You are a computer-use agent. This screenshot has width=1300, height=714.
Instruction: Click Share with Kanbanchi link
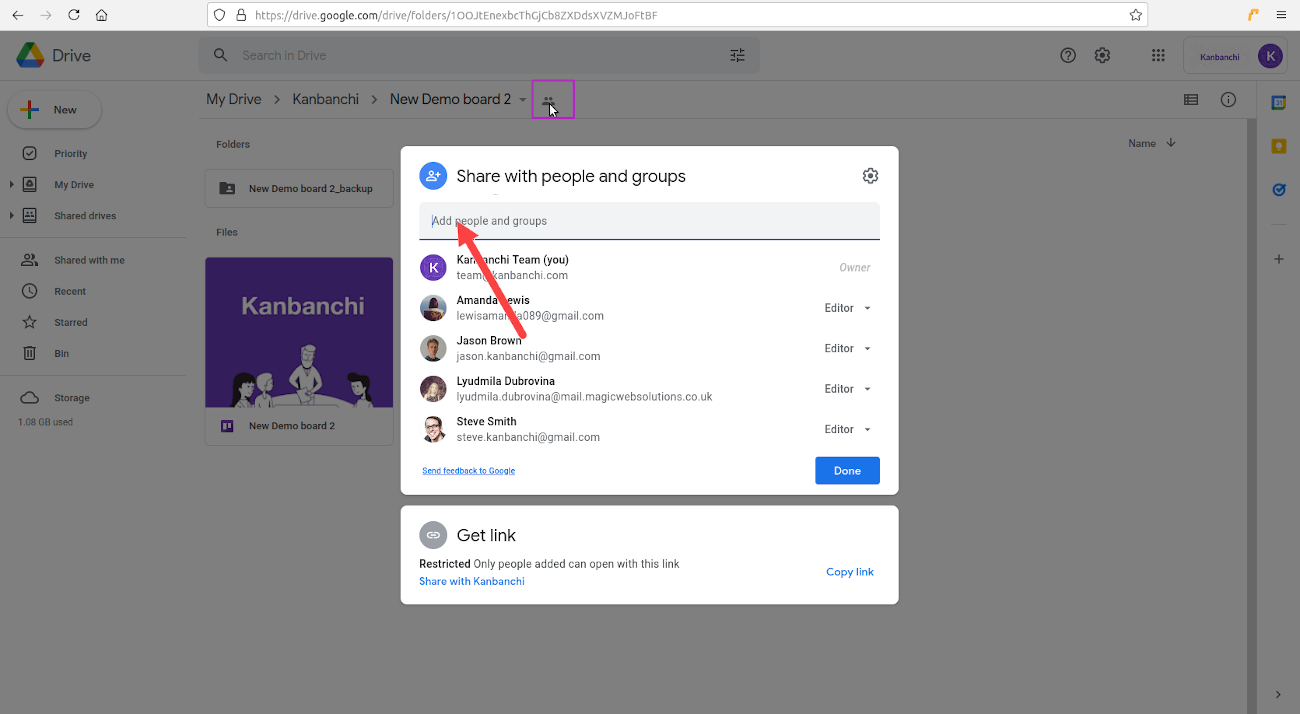pyautogui.click(x=472, y=581)
